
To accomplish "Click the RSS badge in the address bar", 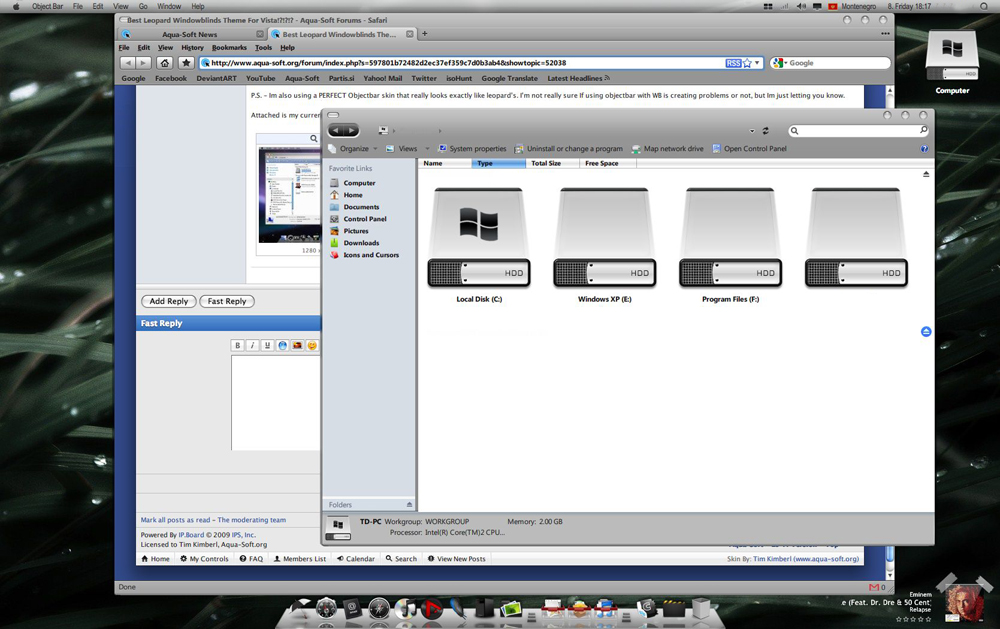I will tap(733, 63).
